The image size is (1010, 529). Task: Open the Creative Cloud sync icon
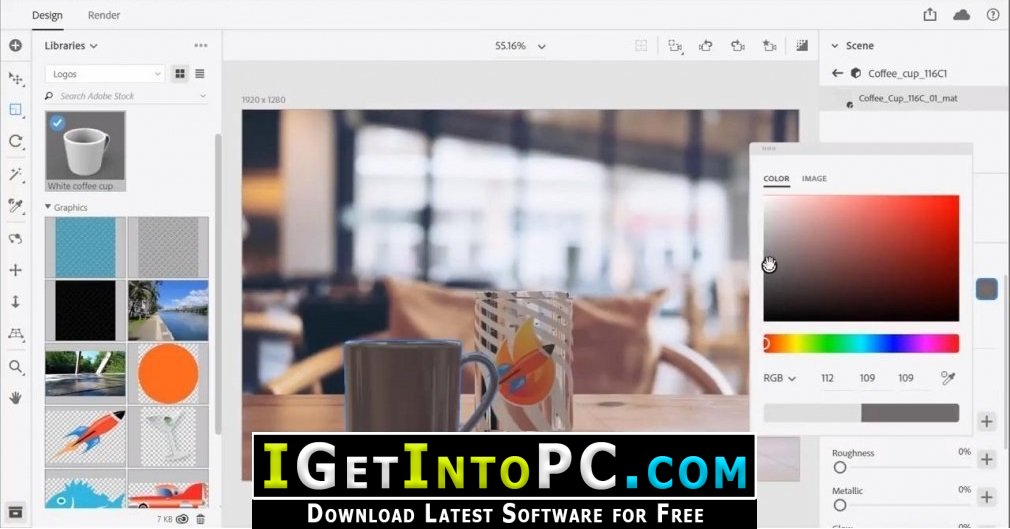(962, 14)
